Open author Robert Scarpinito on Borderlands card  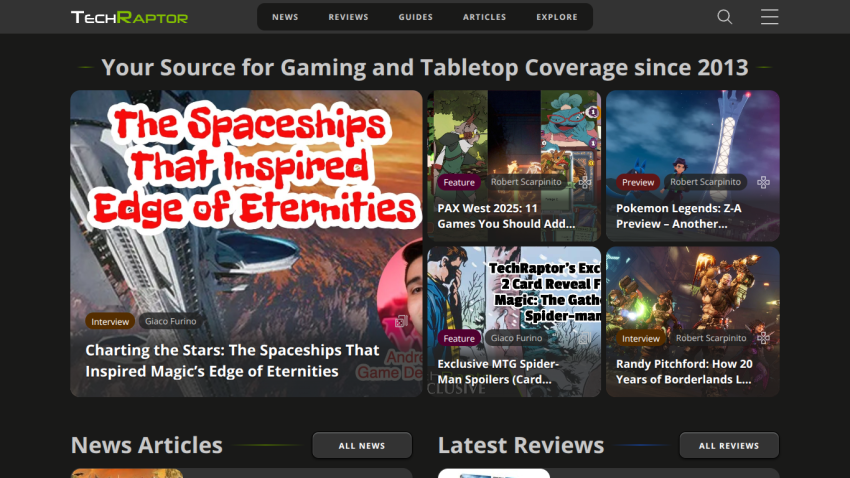pos(711,338)
